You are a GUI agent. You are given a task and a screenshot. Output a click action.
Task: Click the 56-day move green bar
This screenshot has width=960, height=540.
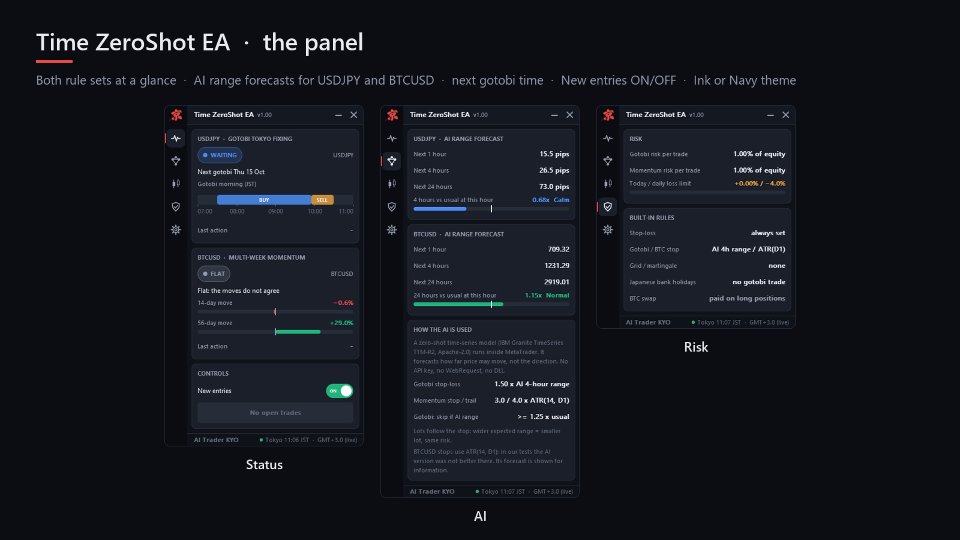pyautogui.click(x=298, y=332)
